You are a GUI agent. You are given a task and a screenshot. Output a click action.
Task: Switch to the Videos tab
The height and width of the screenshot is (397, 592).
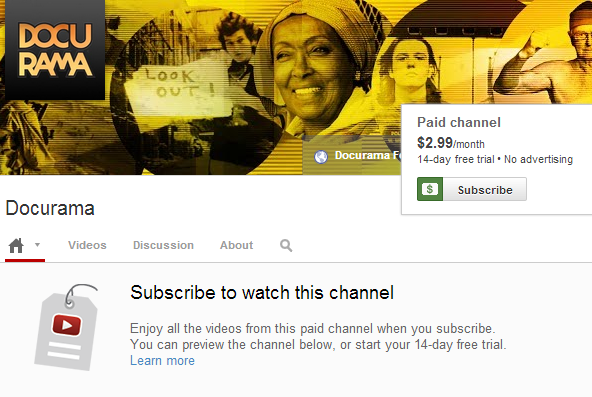87,245
